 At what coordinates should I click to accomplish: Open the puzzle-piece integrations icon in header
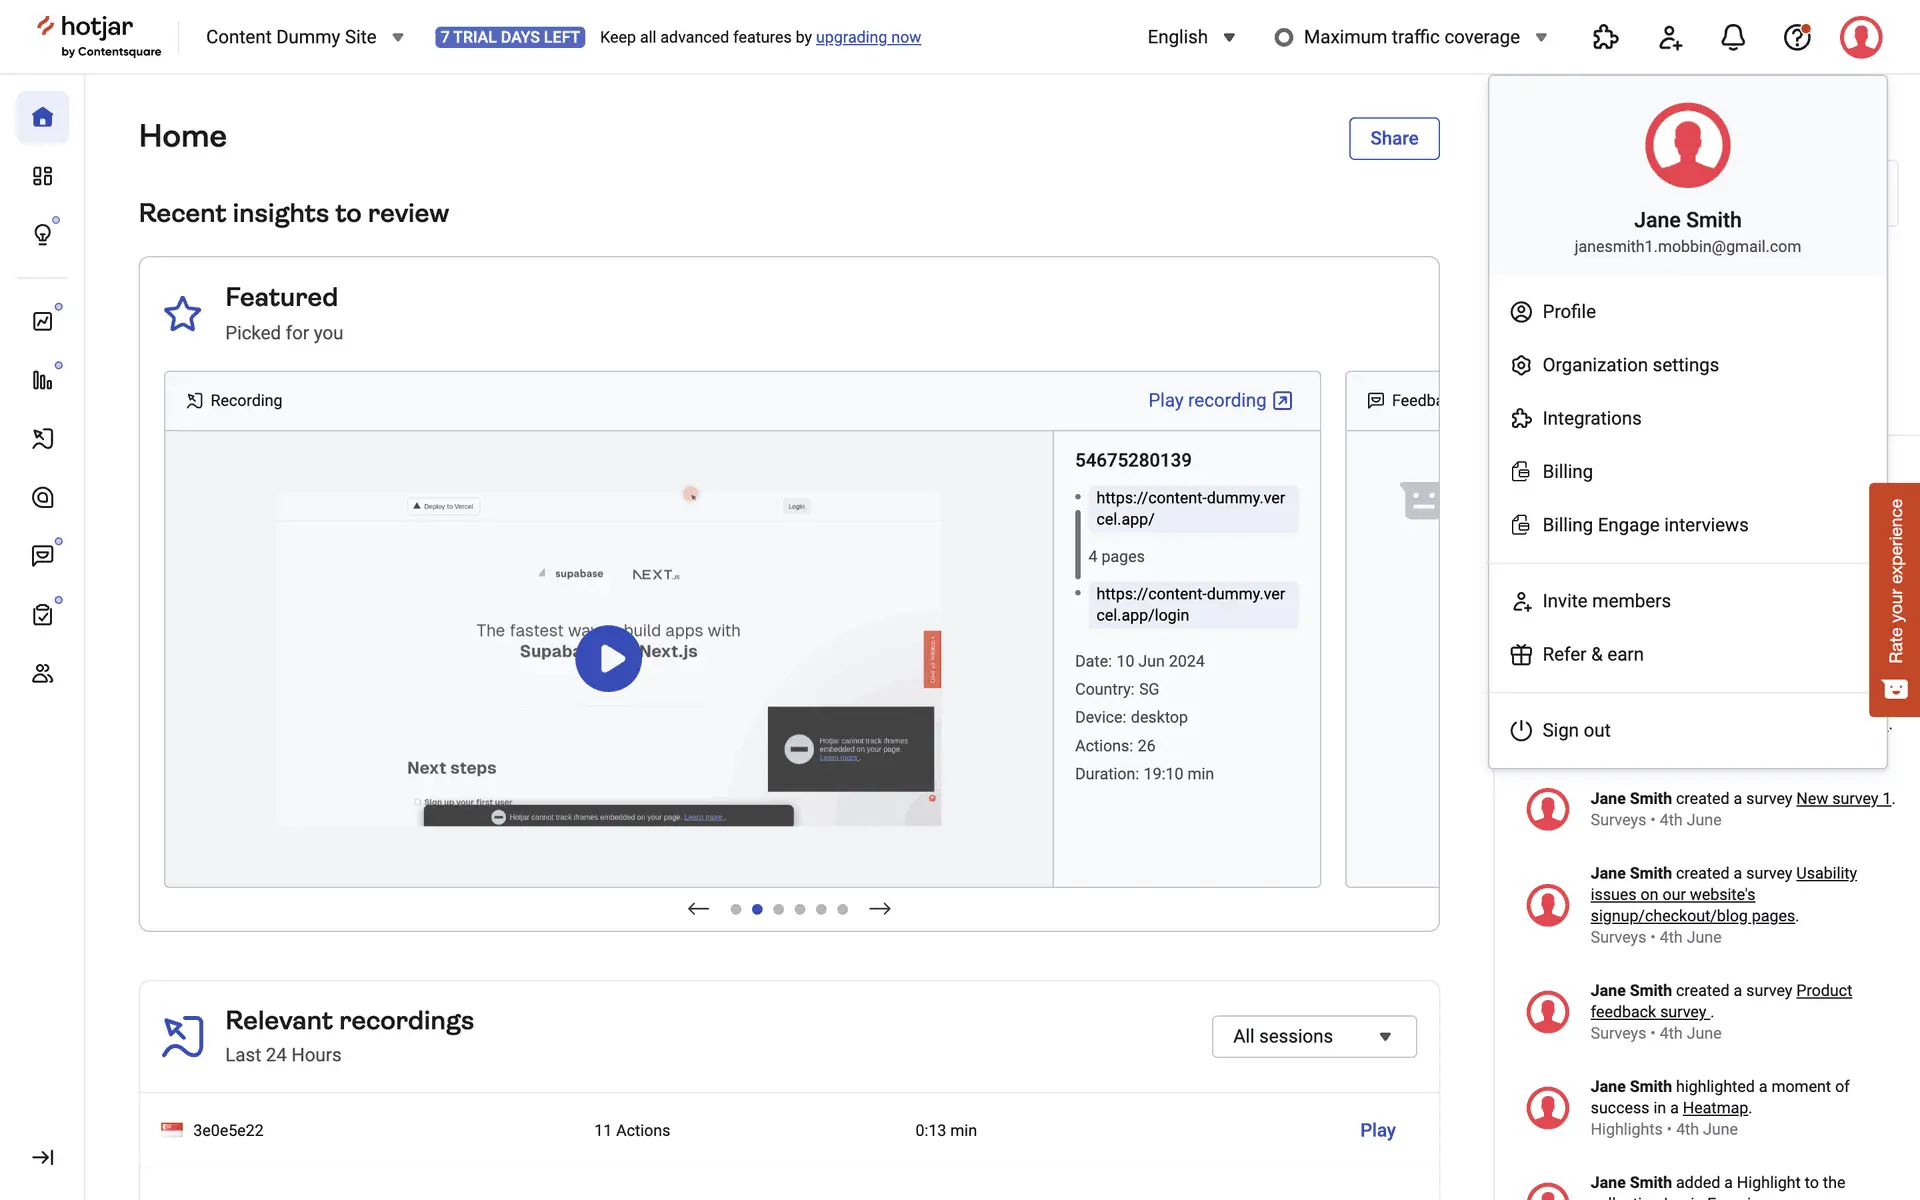pyautogui.click(x=1605, y=38)
